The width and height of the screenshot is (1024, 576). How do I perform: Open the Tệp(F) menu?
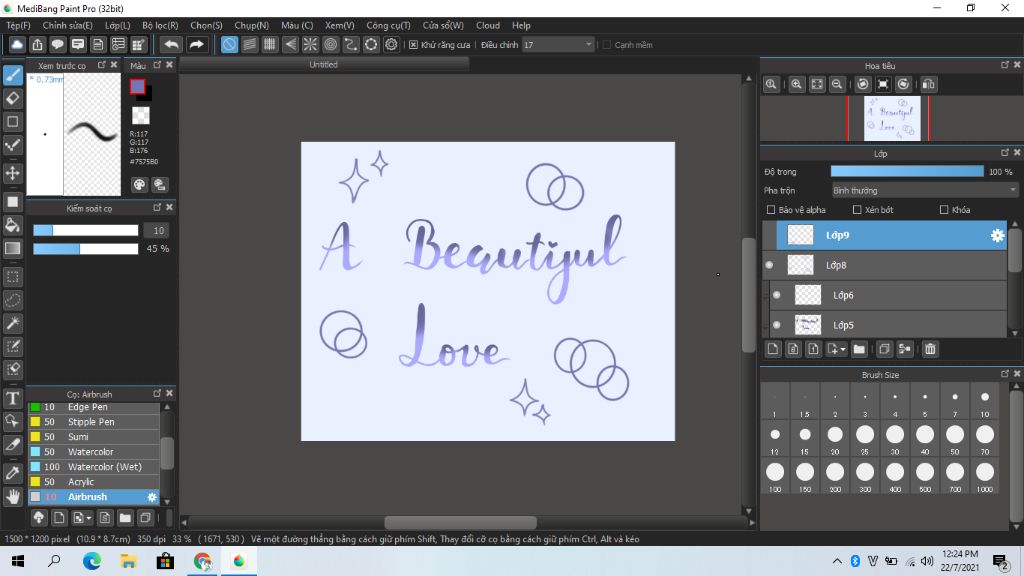point(18,25)
